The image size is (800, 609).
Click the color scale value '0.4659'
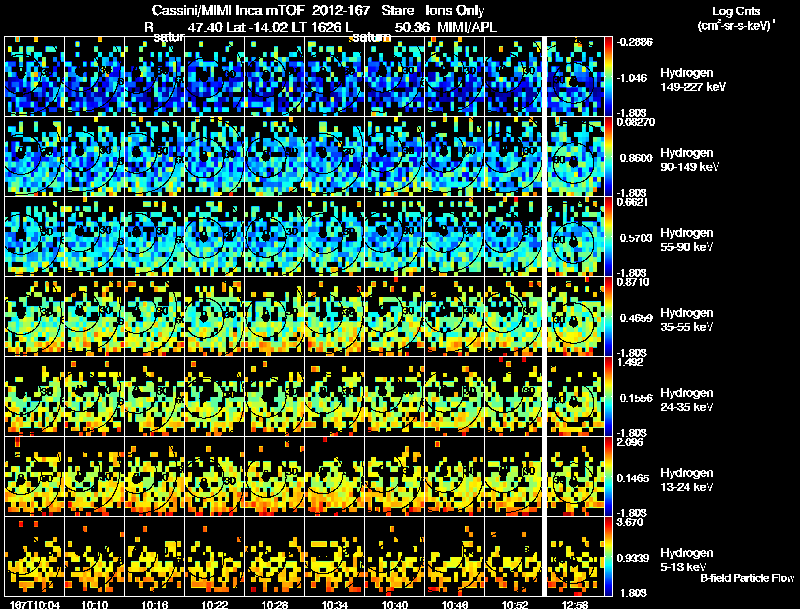(636, 318)
